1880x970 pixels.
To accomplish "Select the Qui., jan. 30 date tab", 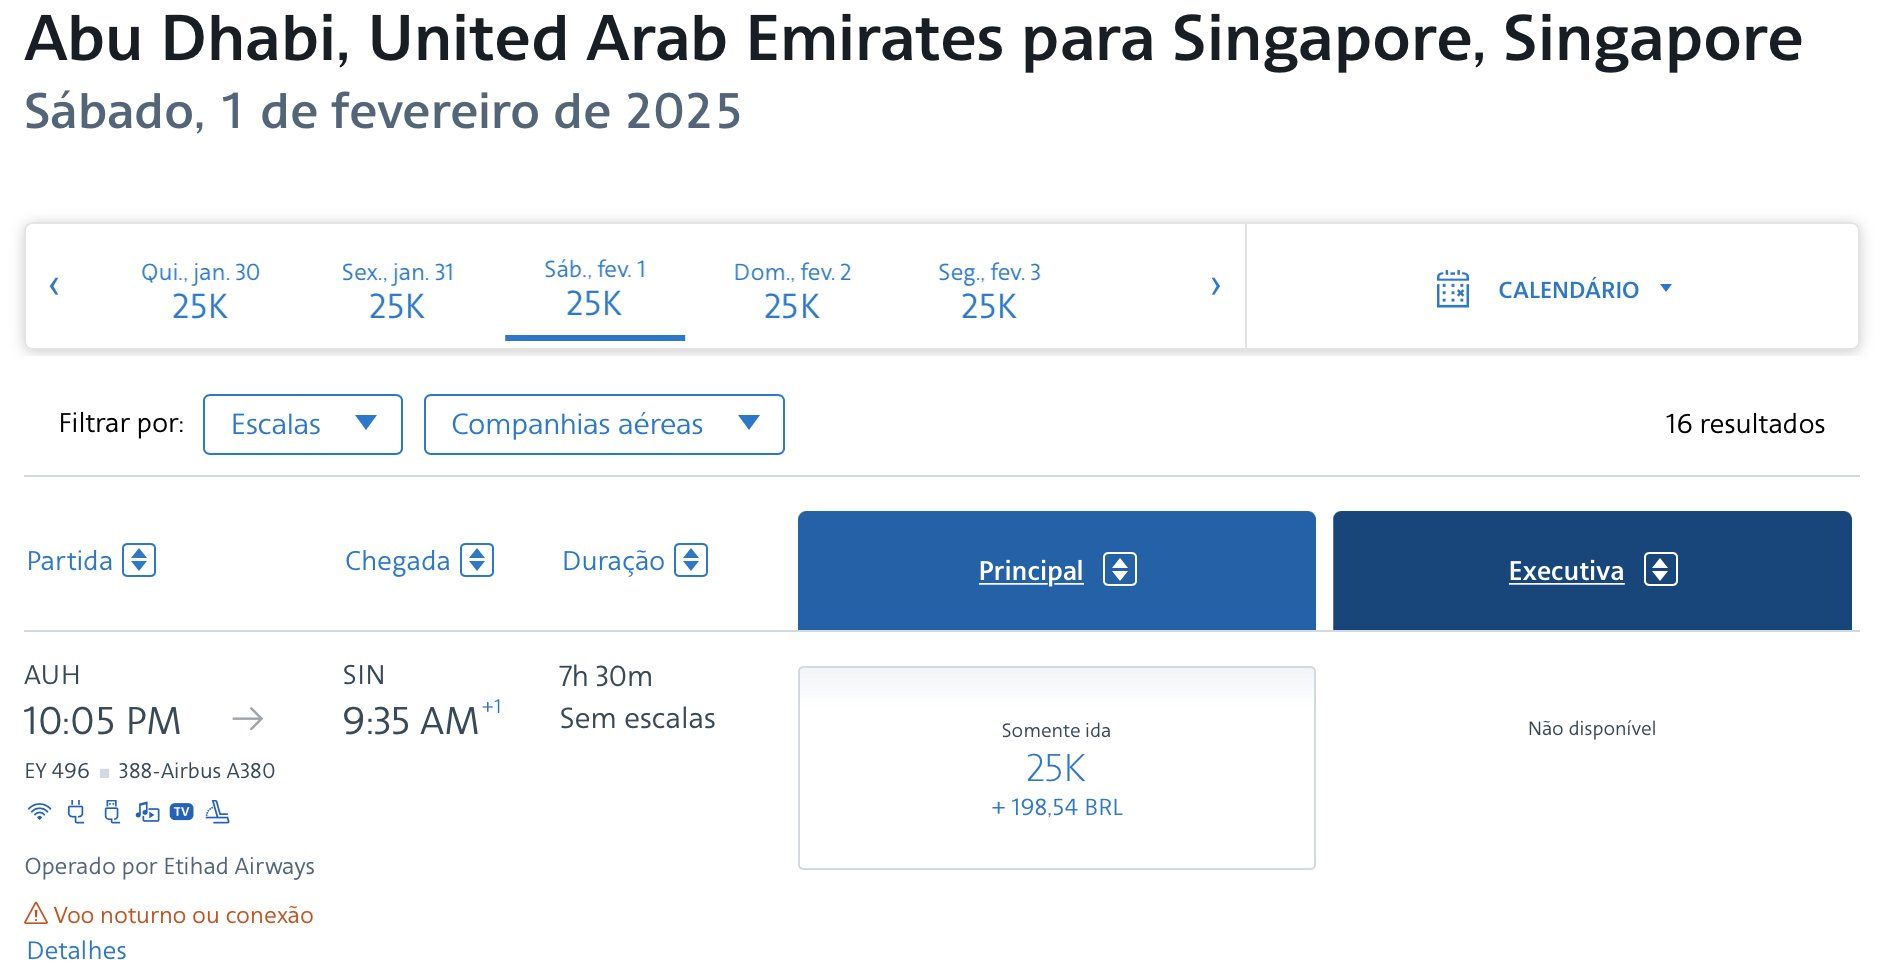I will coord(200,290).
